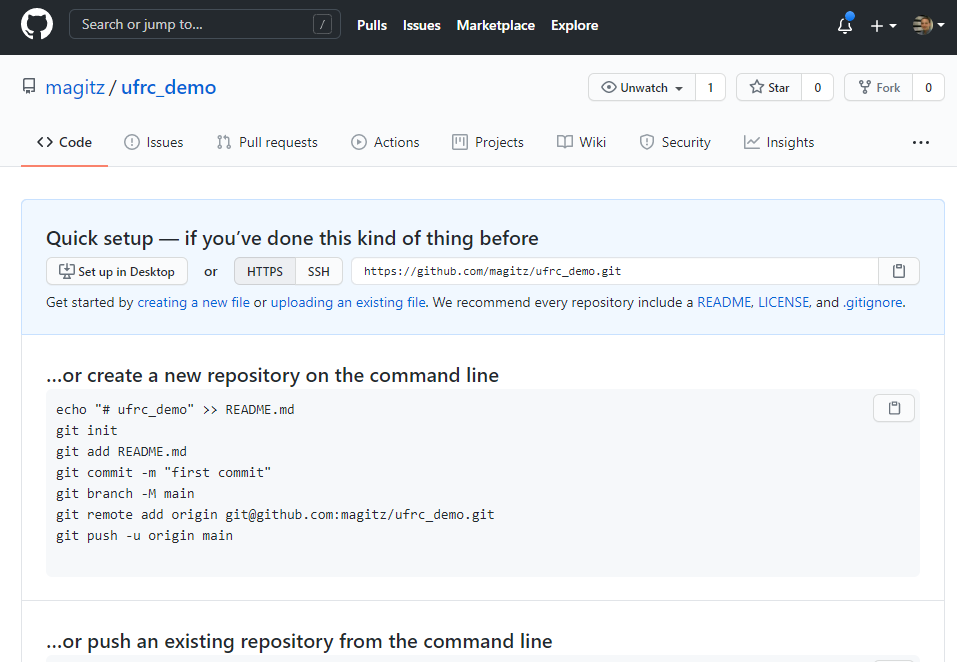The height and width of the screenshot is (662, 957).
Task: Open the Pull requests tab
Action: point(267,142)
